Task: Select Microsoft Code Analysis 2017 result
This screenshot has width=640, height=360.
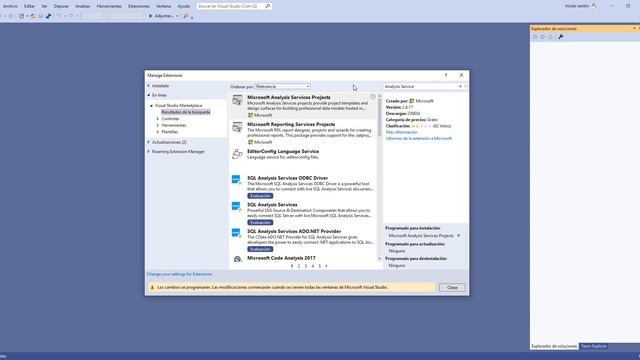Action: click(x=303, y=258)
